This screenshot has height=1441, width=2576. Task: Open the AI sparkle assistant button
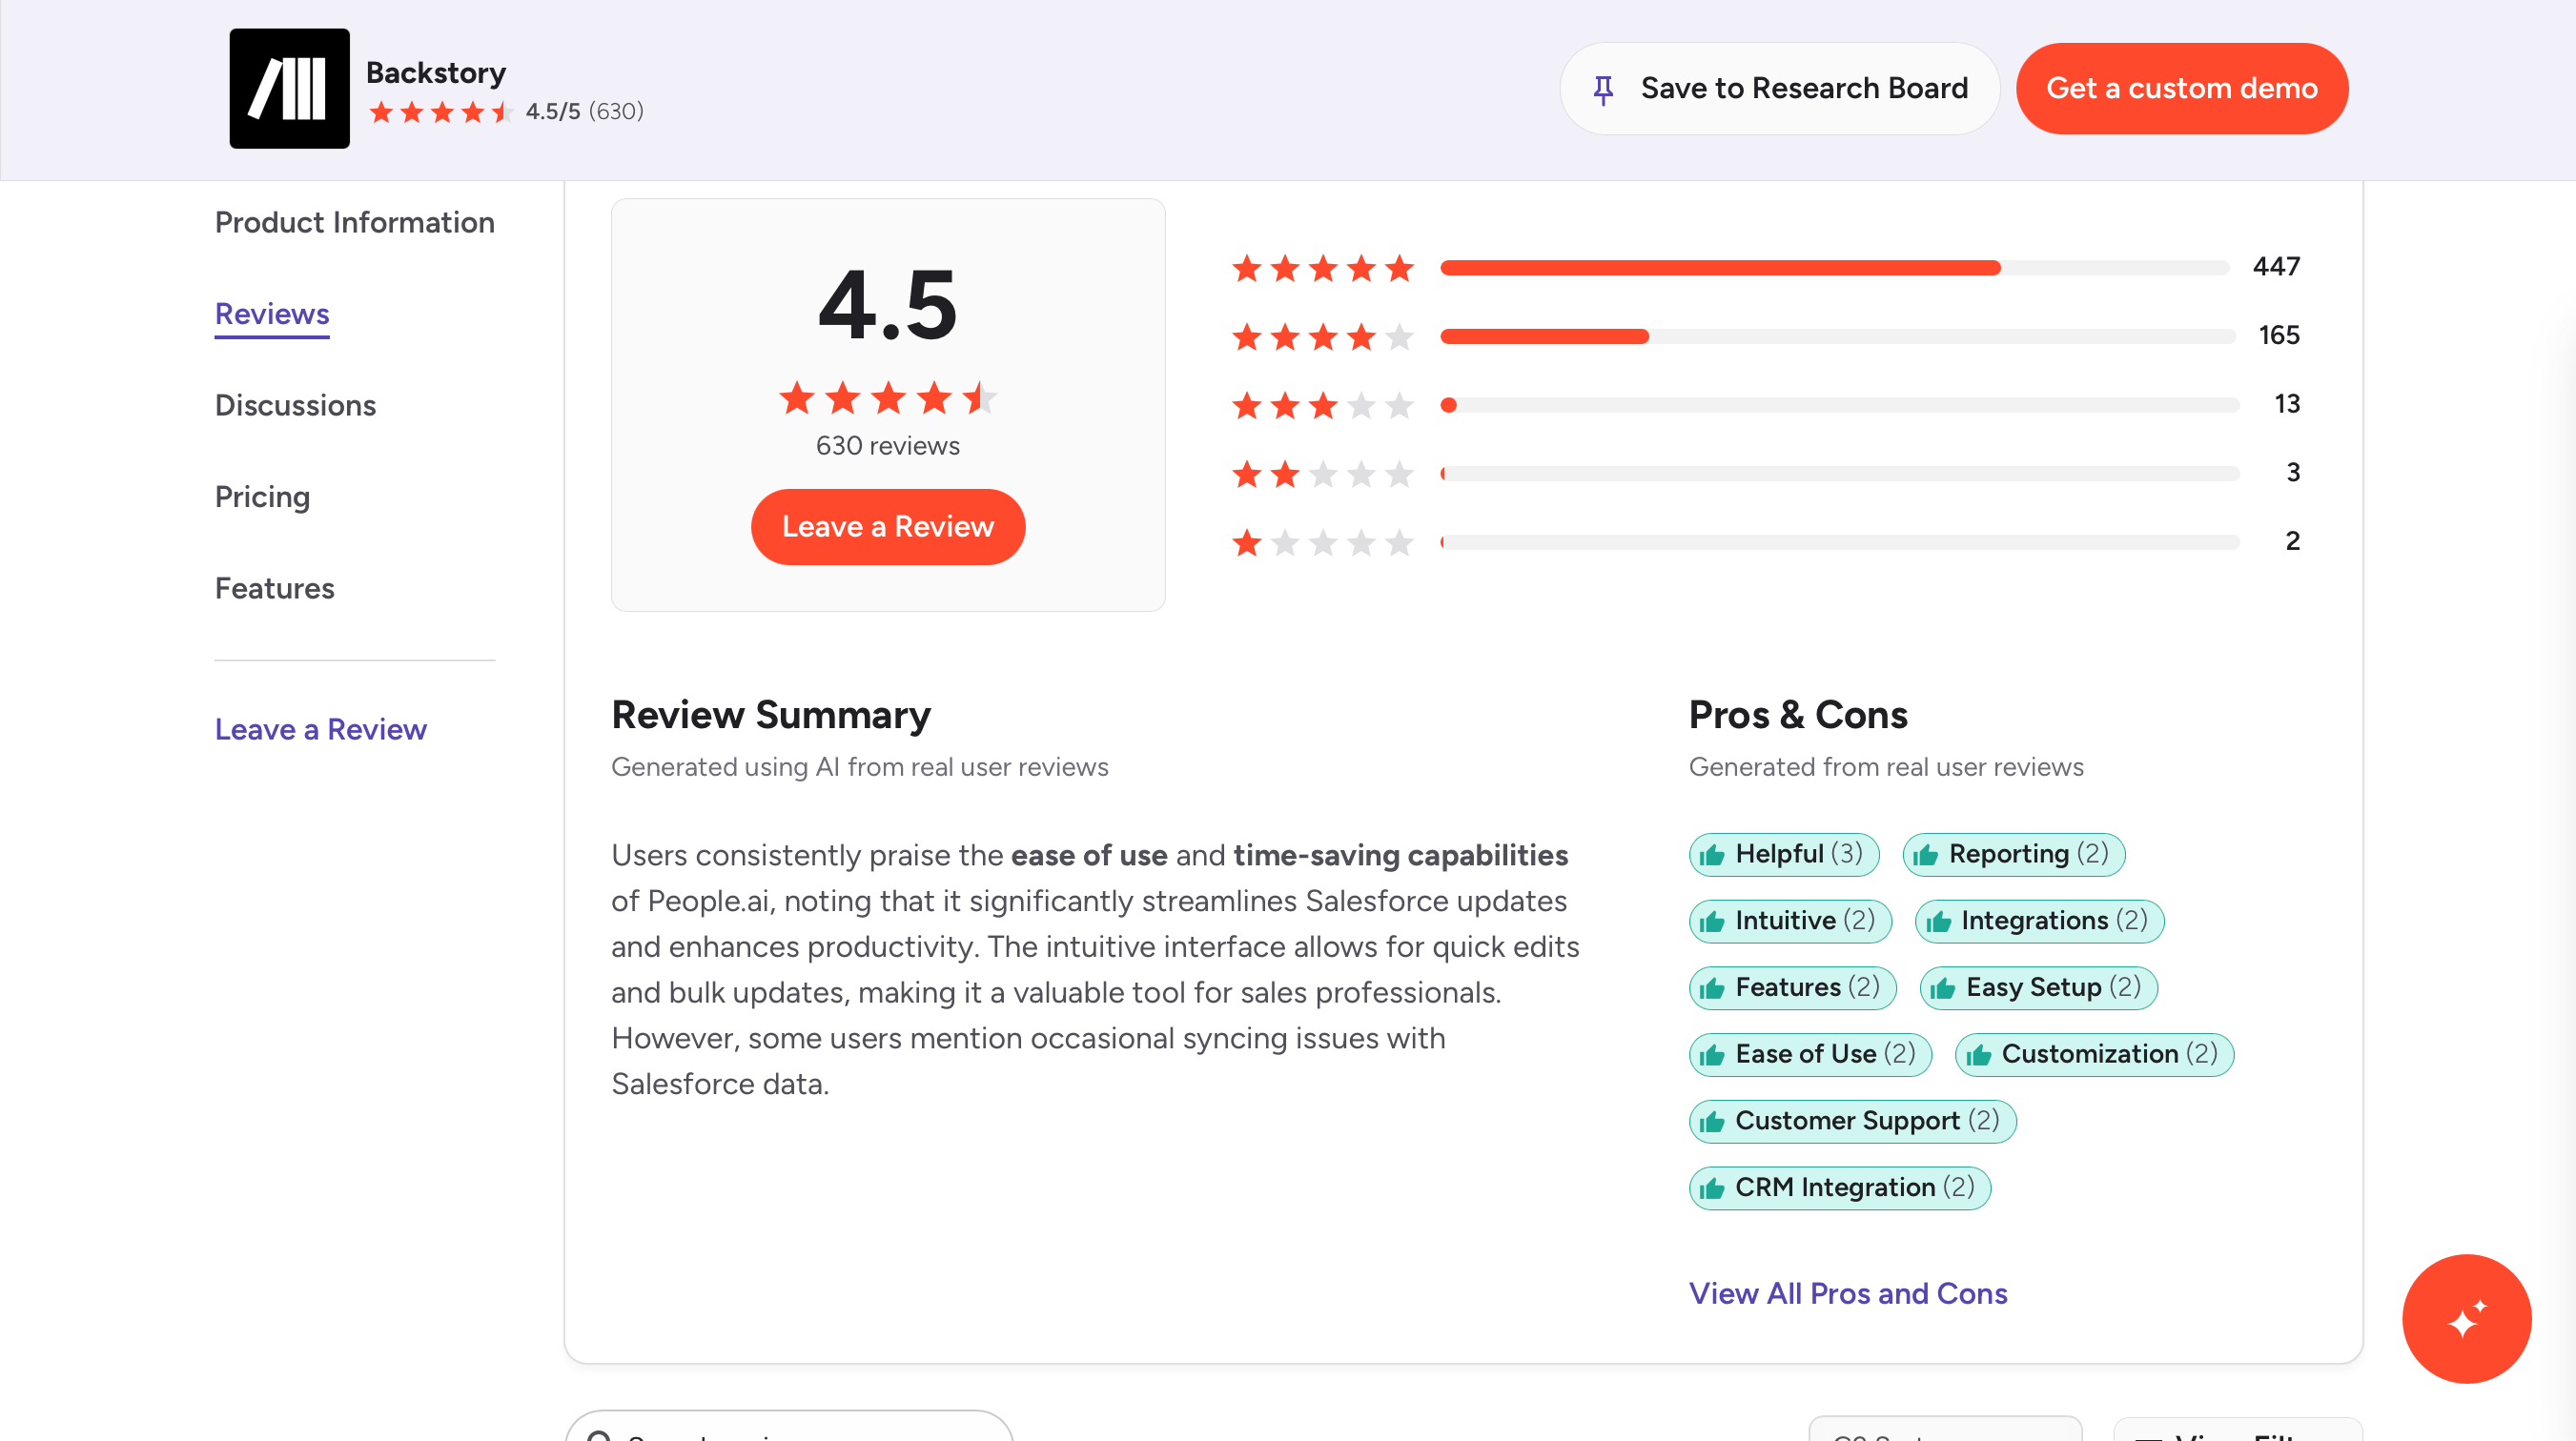pyautogui.click(x=2465, y=1318)
